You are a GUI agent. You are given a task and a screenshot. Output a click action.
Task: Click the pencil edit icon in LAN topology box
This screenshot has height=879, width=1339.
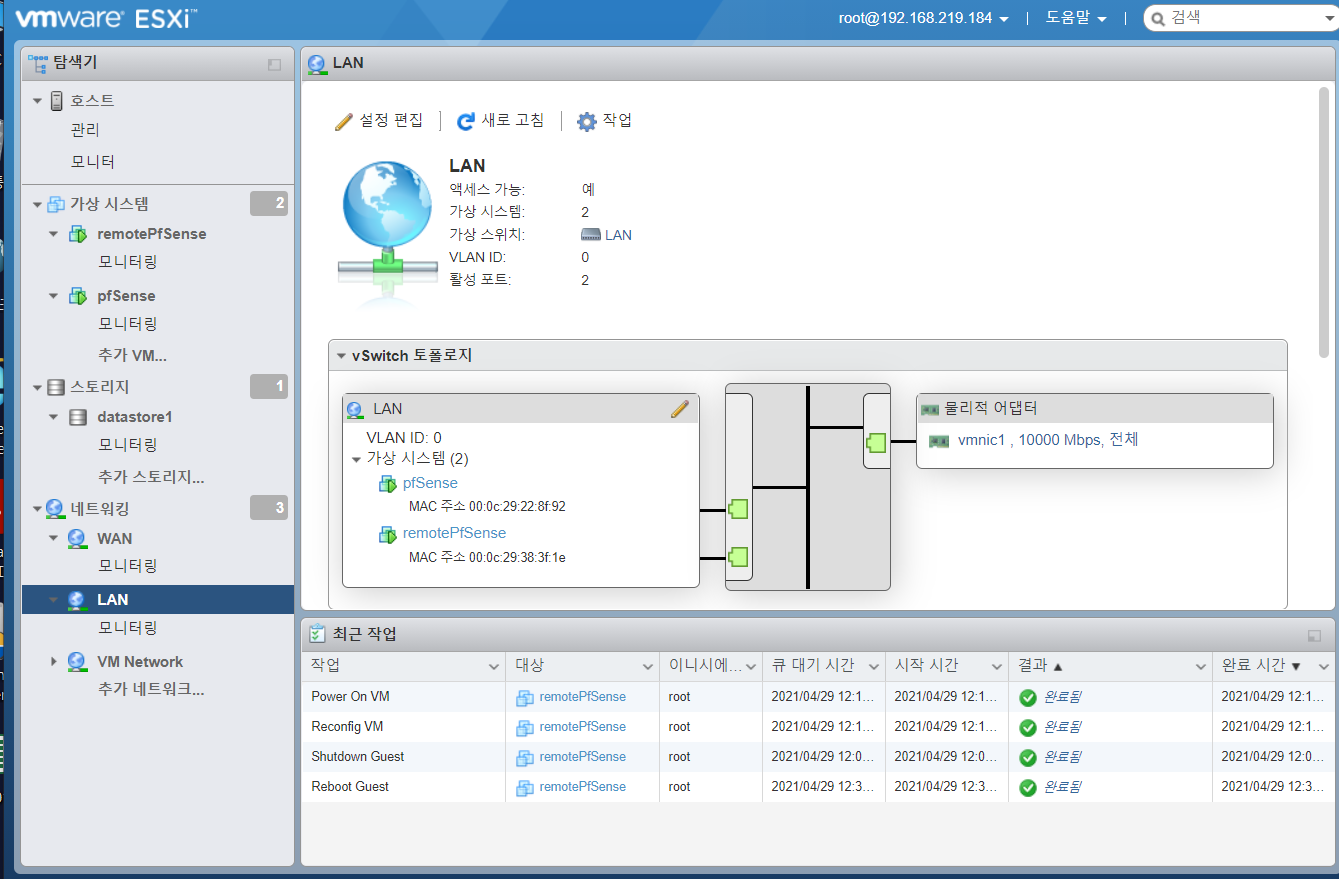click(x=680, y=408)
